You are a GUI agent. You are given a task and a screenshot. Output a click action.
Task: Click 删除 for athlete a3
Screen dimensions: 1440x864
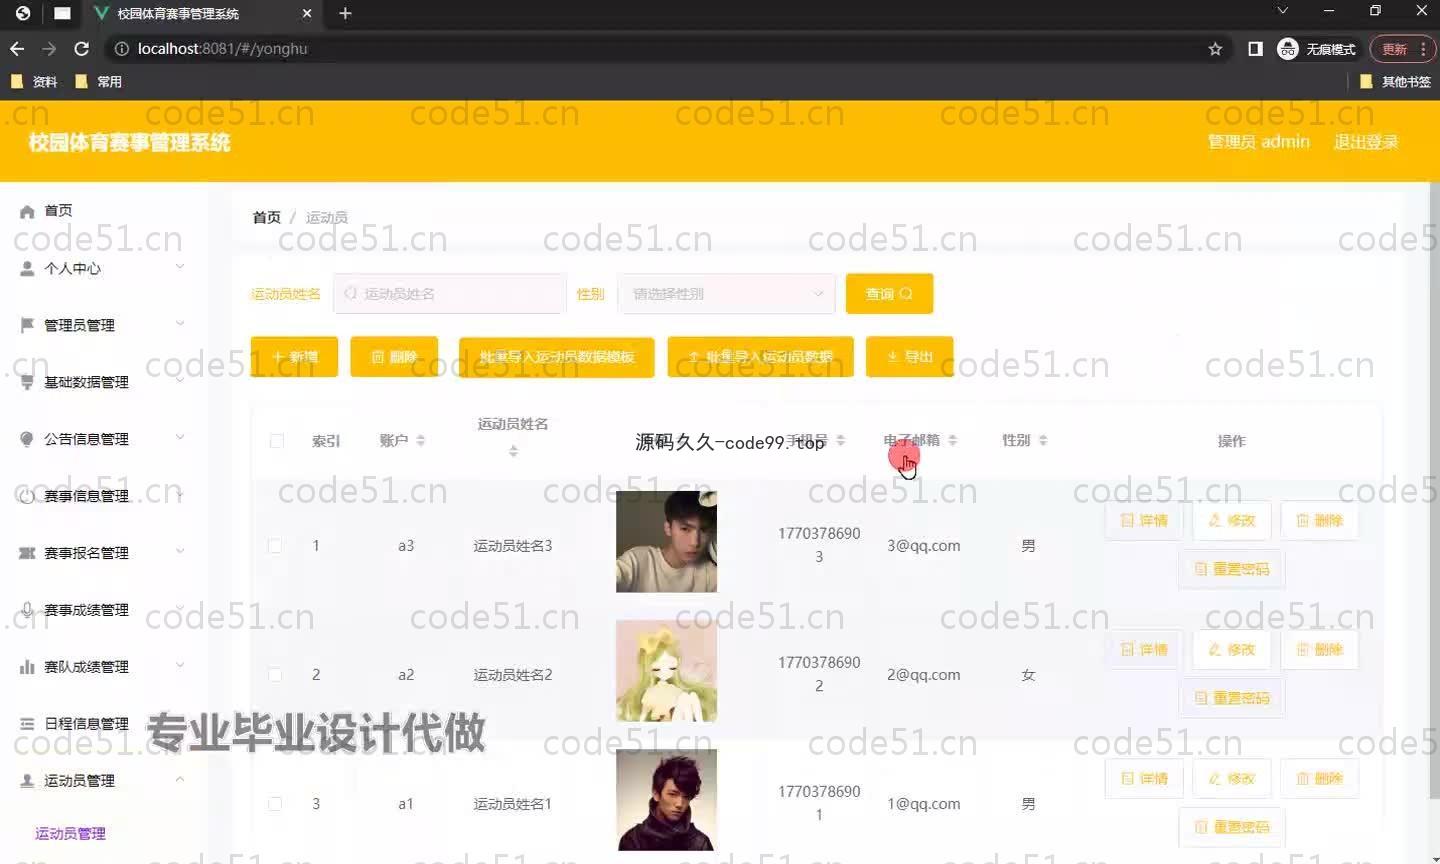pyautogui.click(x=1320, y=521)
